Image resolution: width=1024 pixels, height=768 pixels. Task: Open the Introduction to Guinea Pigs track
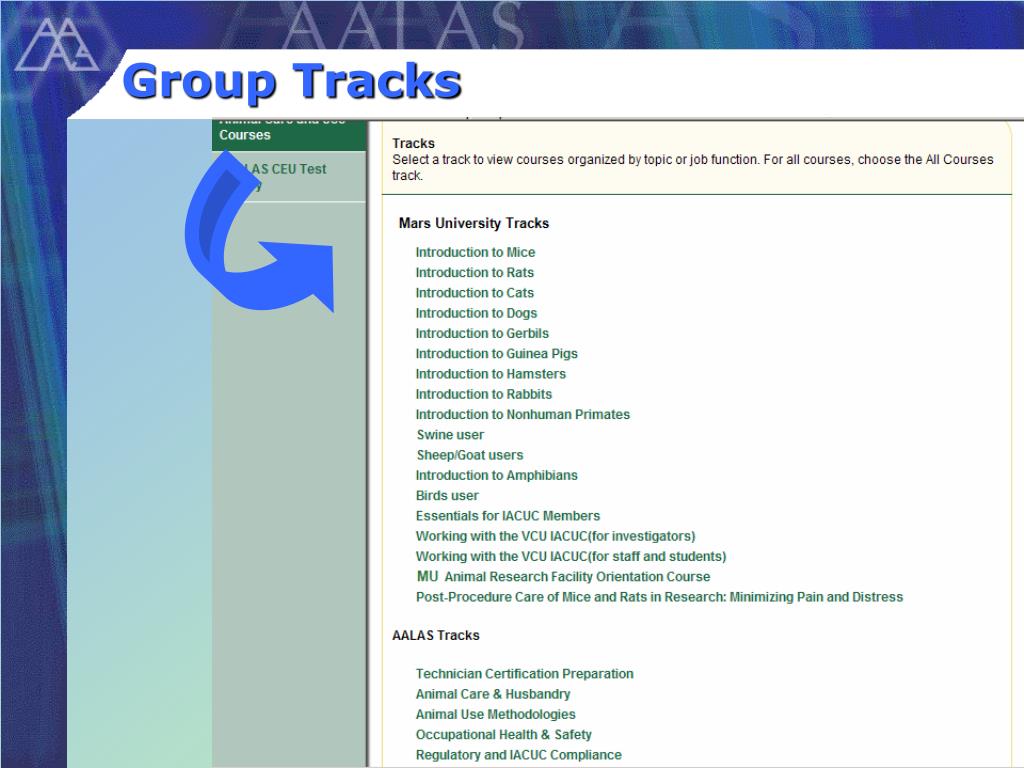click(x=496, y=353)
